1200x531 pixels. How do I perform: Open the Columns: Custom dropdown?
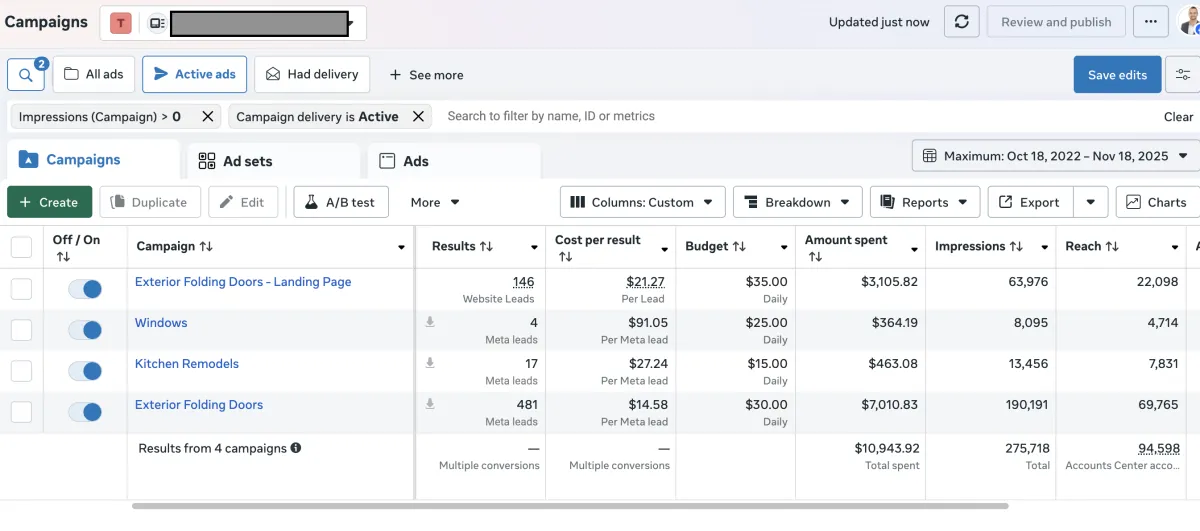pyautogui.click(x=642, y=202)
